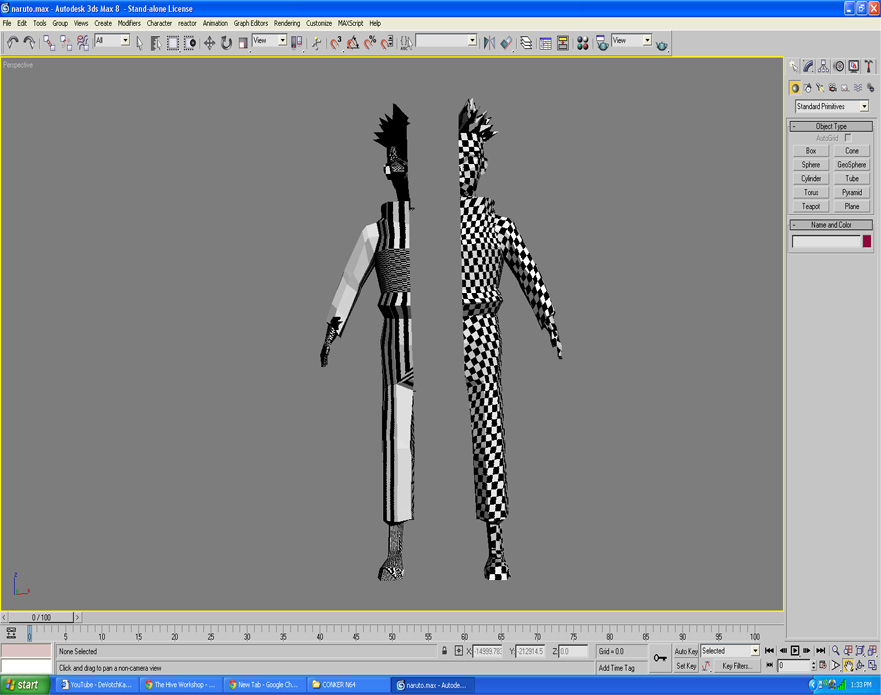Viewport: 881px width, 695px height.
Task: Open the Modifiers menu
Action: click(129, 24)
